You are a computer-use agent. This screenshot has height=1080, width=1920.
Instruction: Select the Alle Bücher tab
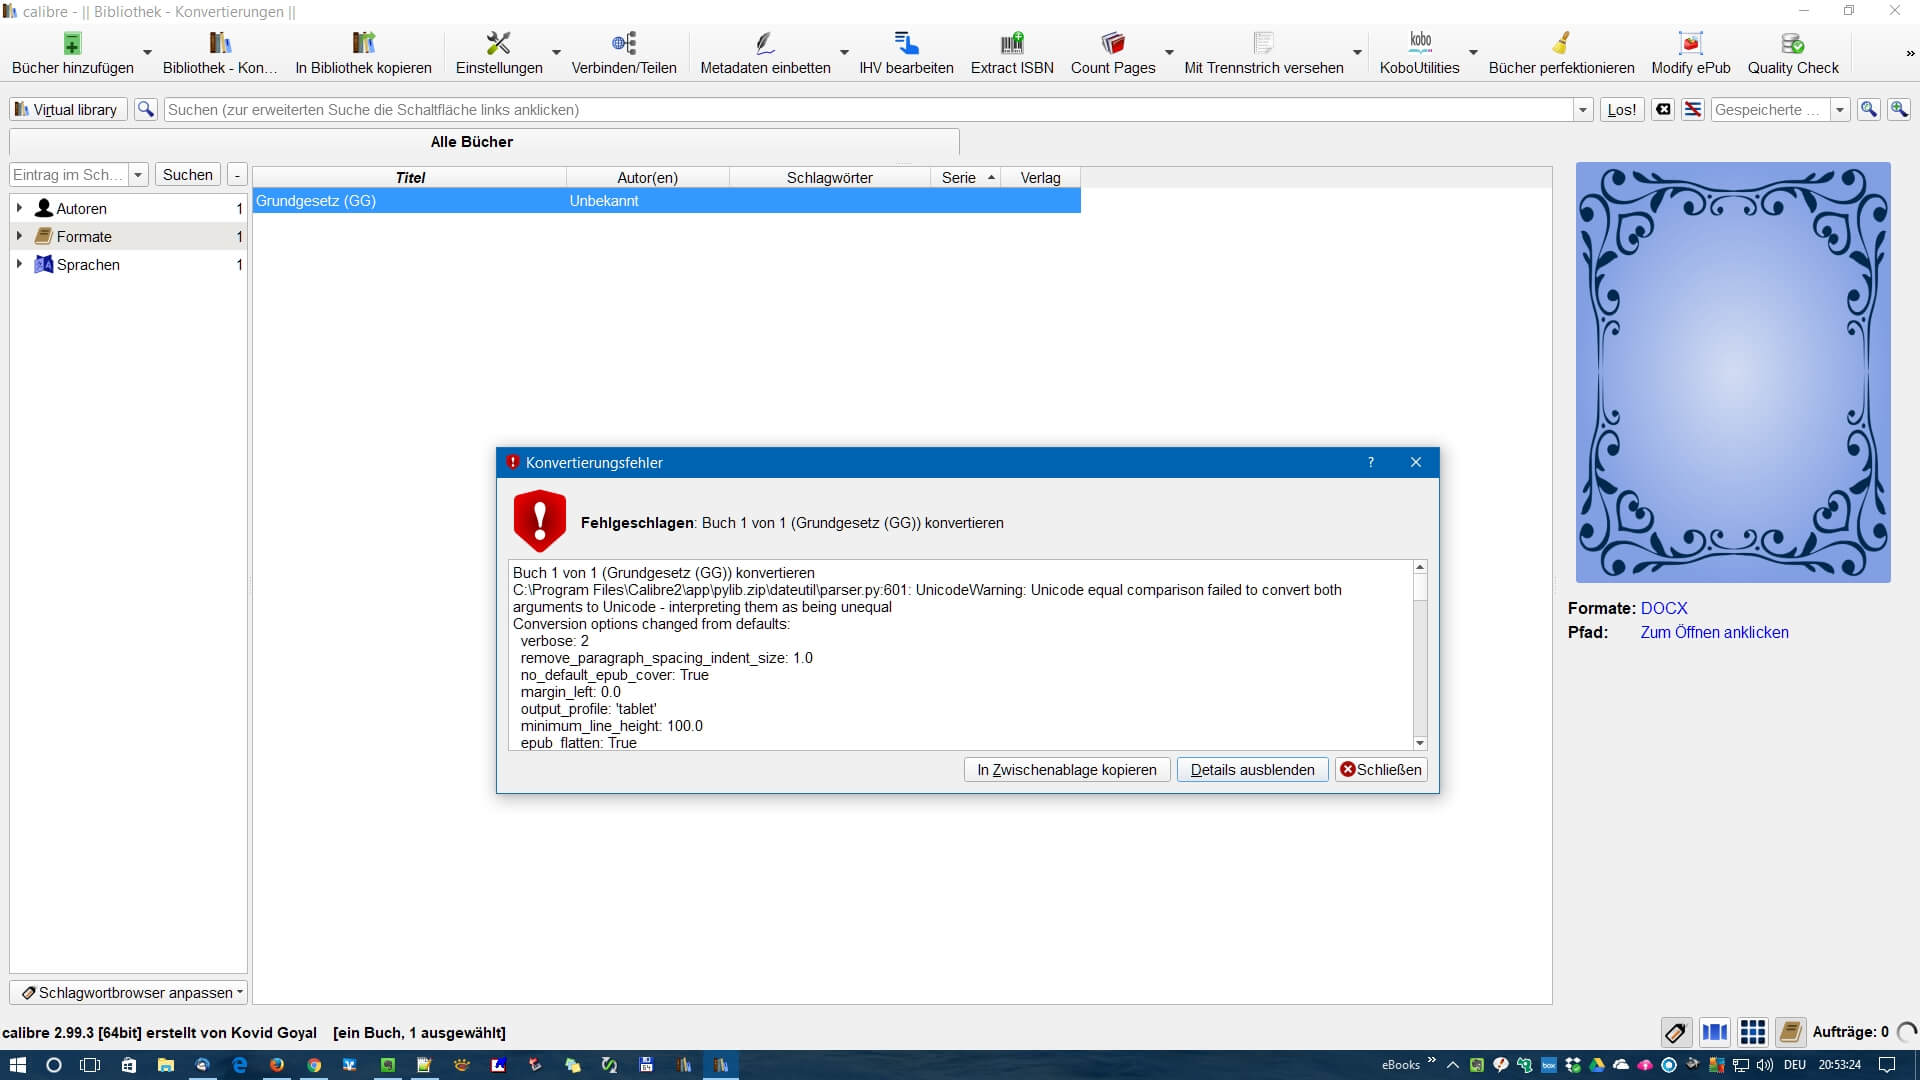(472, 142)
